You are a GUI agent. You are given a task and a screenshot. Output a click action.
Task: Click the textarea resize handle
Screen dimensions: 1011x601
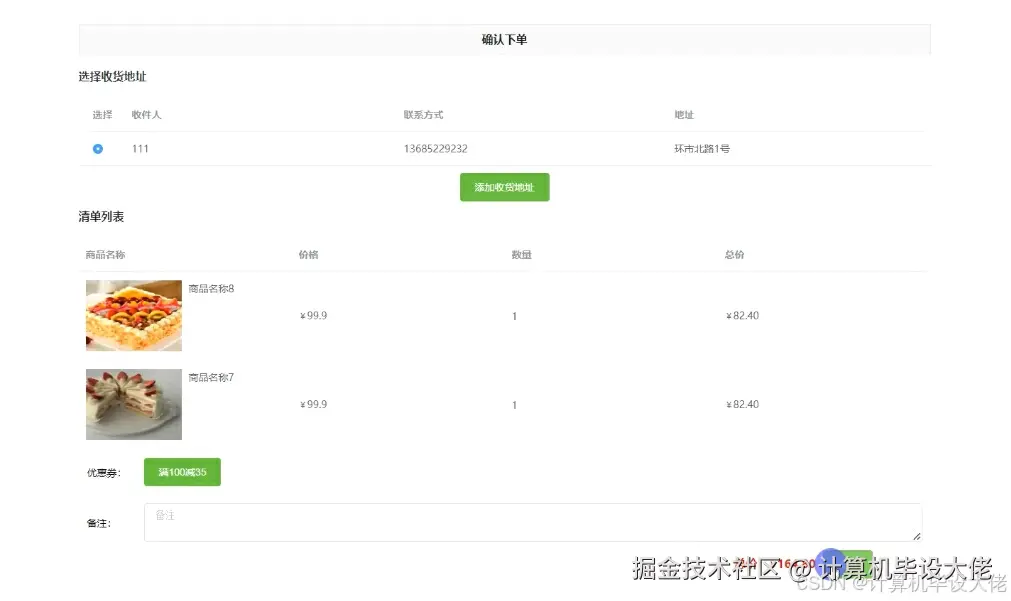(916, 537)
